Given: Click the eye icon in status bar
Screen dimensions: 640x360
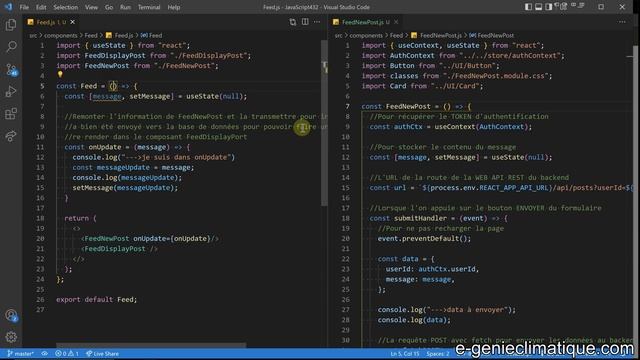Looking at the screenshot, I should [44, 354].
